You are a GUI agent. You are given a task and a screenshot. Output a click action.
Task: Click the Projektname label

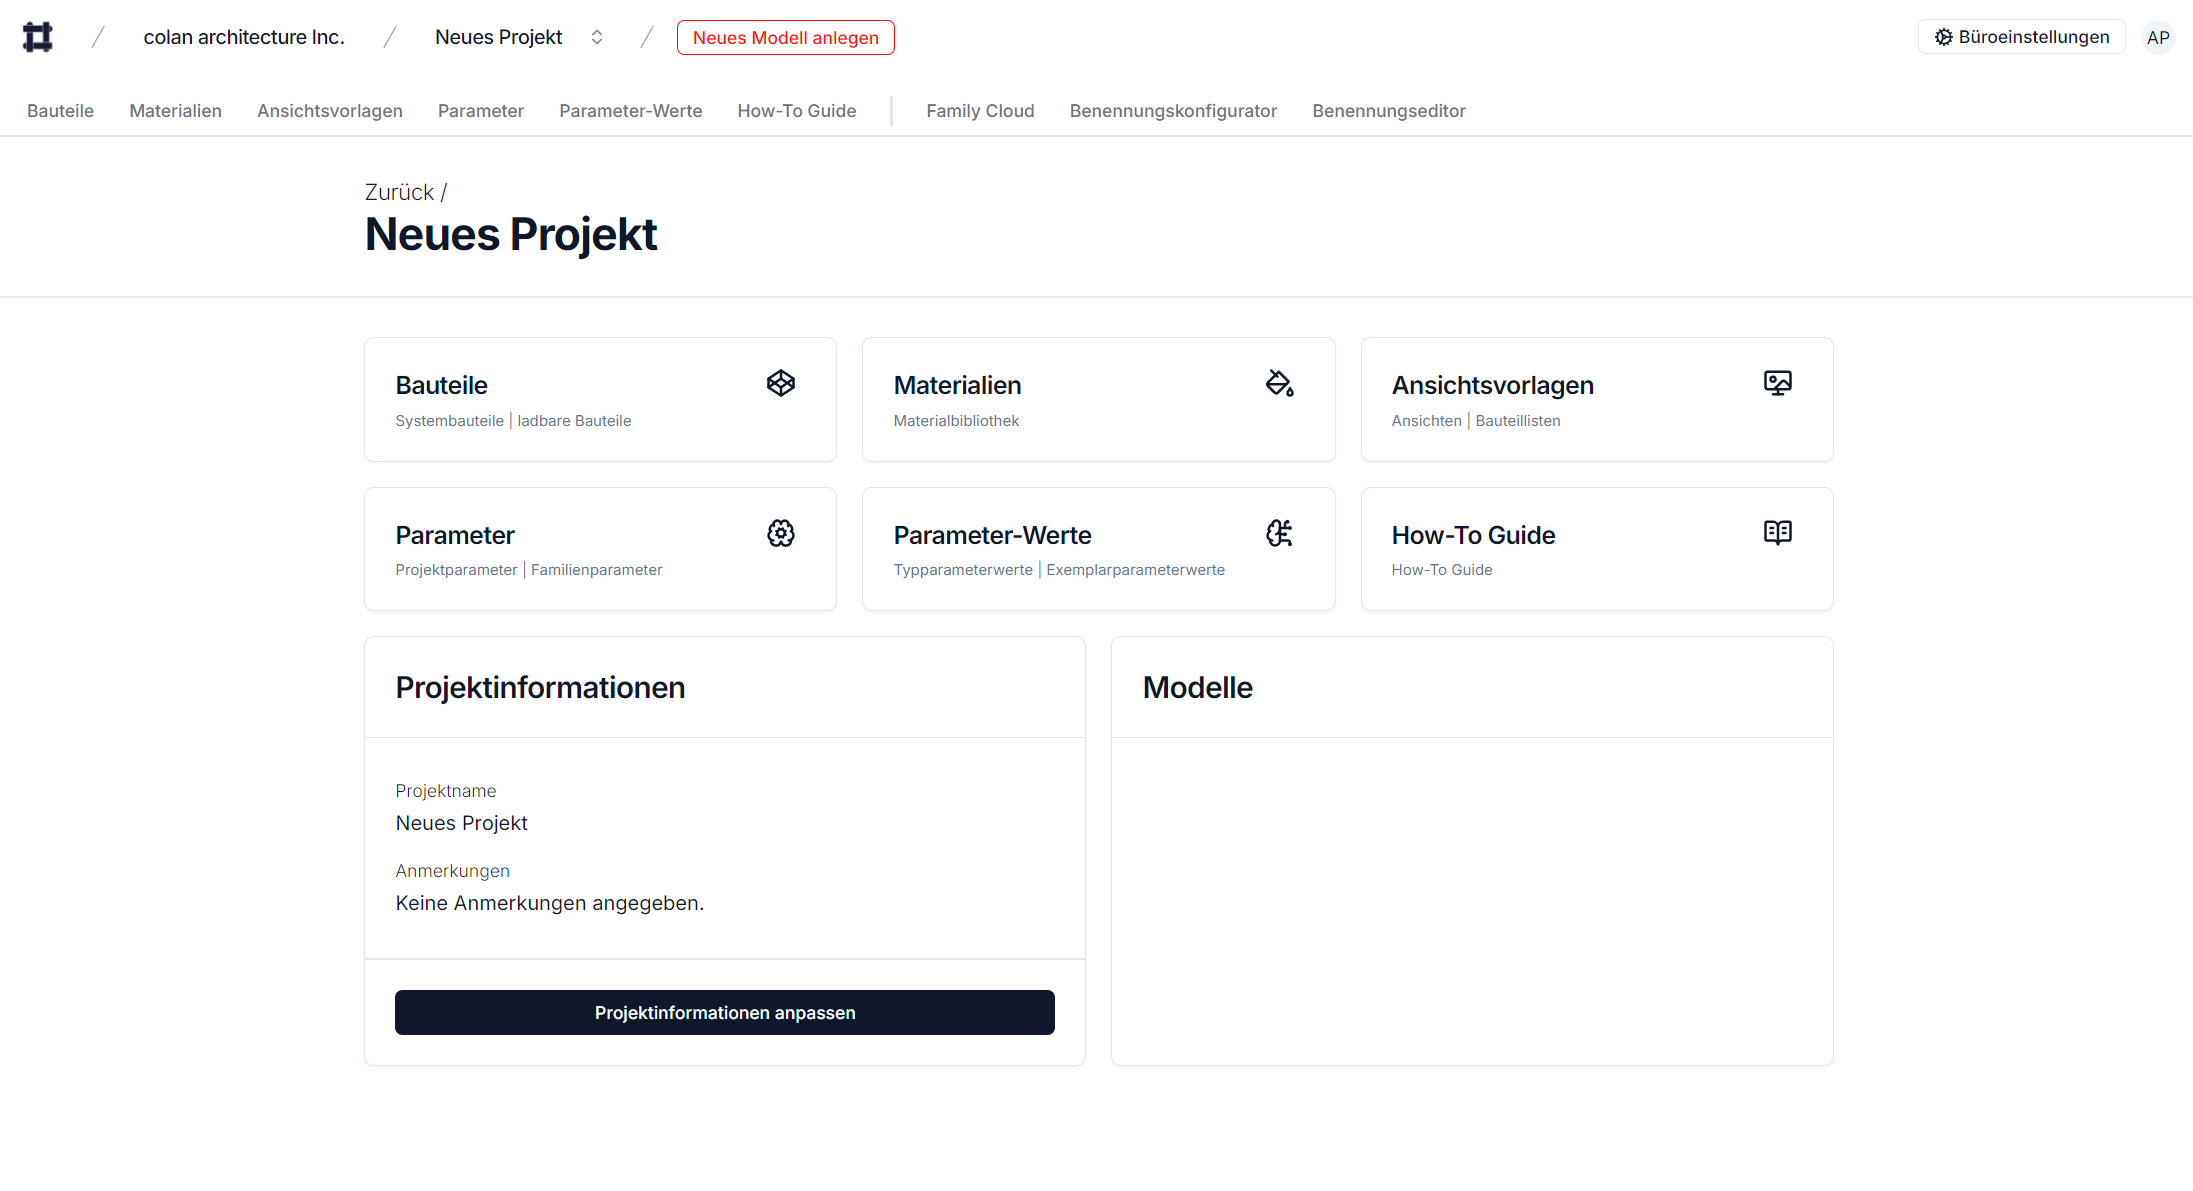pos(445,791)
